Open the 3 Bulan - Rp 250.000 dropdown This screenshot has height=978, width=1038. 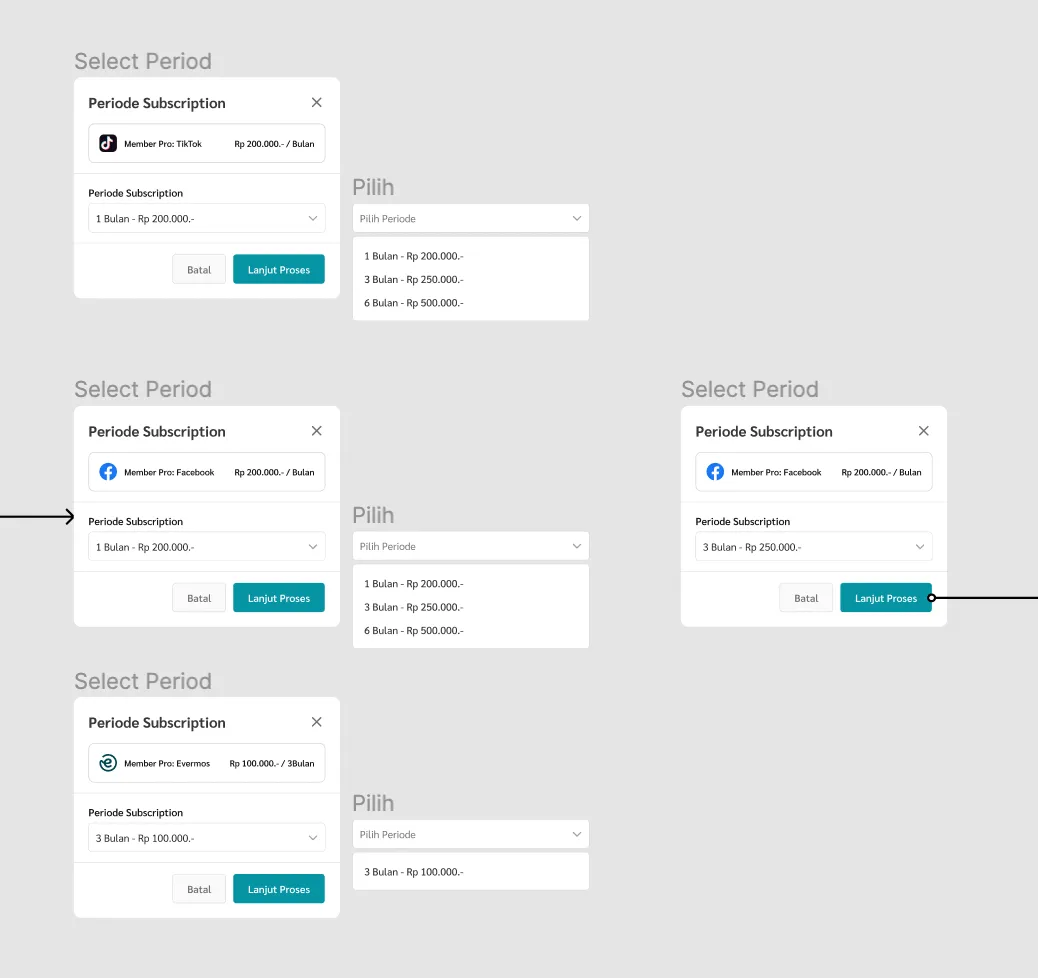[814, 547]
